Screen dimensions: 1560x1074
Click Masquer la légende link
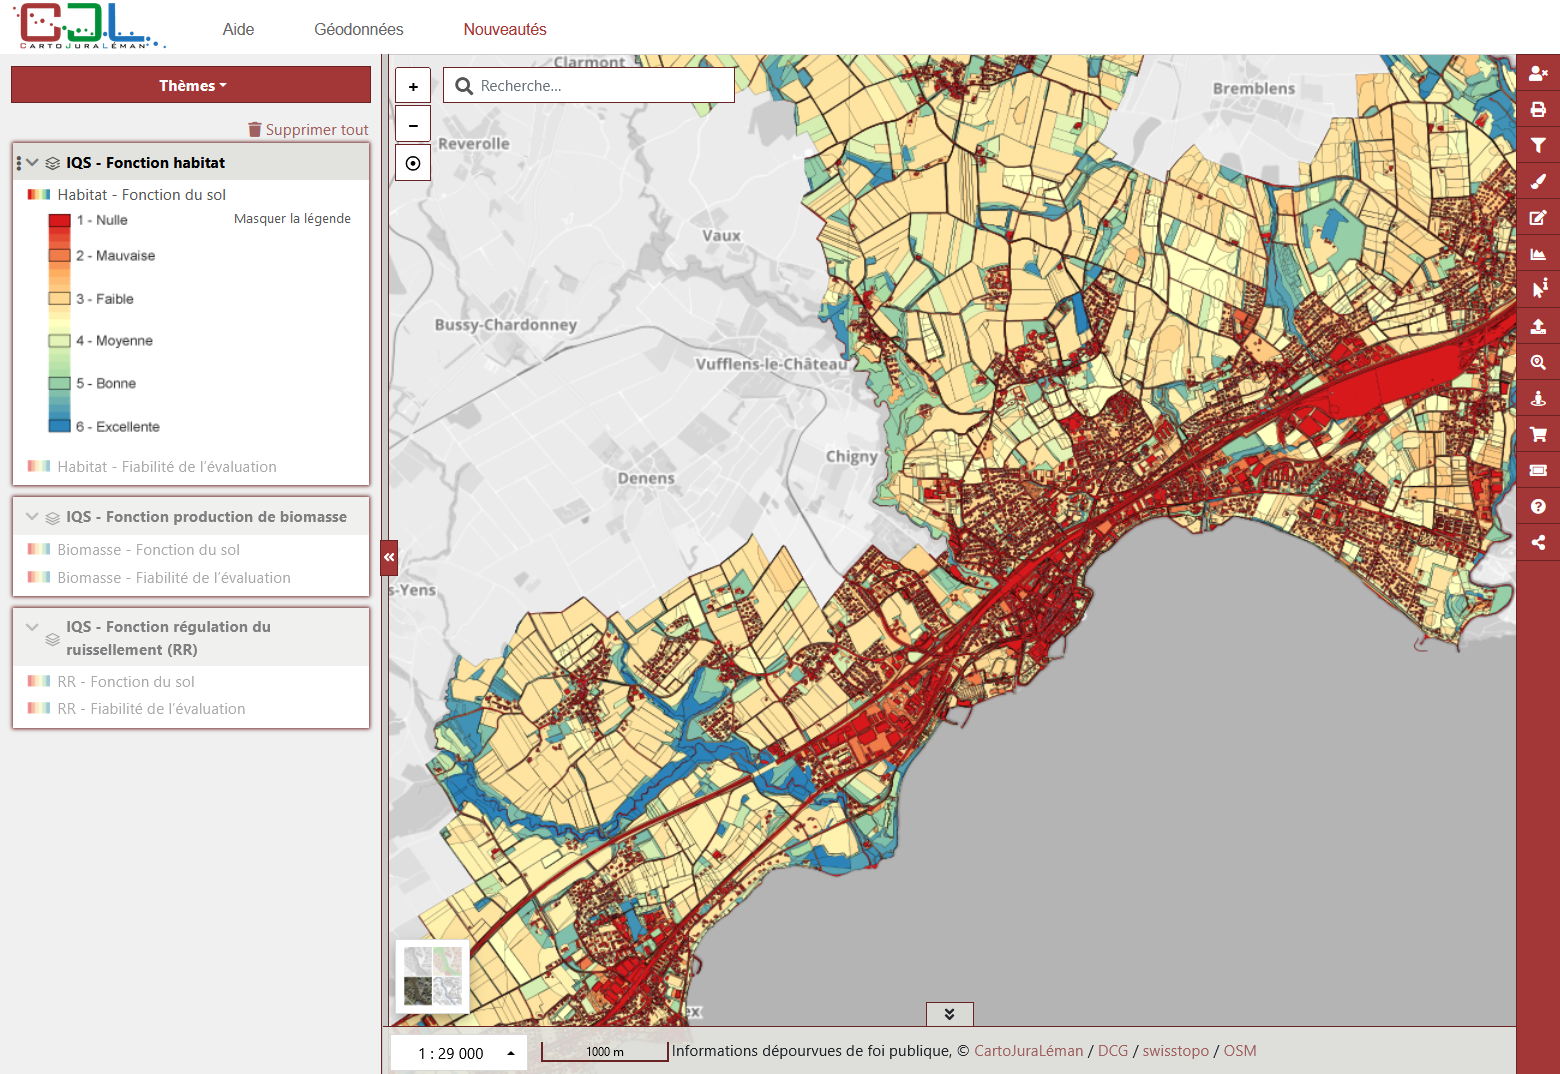pyautogui.click(x=292, y=218)
